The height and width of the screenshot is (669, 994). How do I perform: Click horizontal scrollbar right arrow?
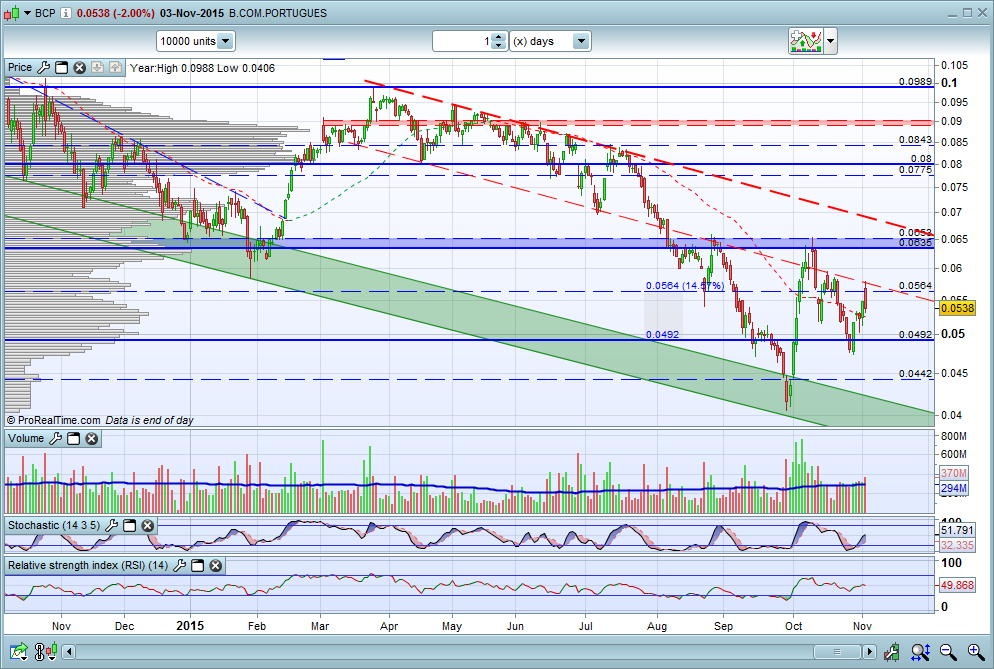click(x=870, y=651)
